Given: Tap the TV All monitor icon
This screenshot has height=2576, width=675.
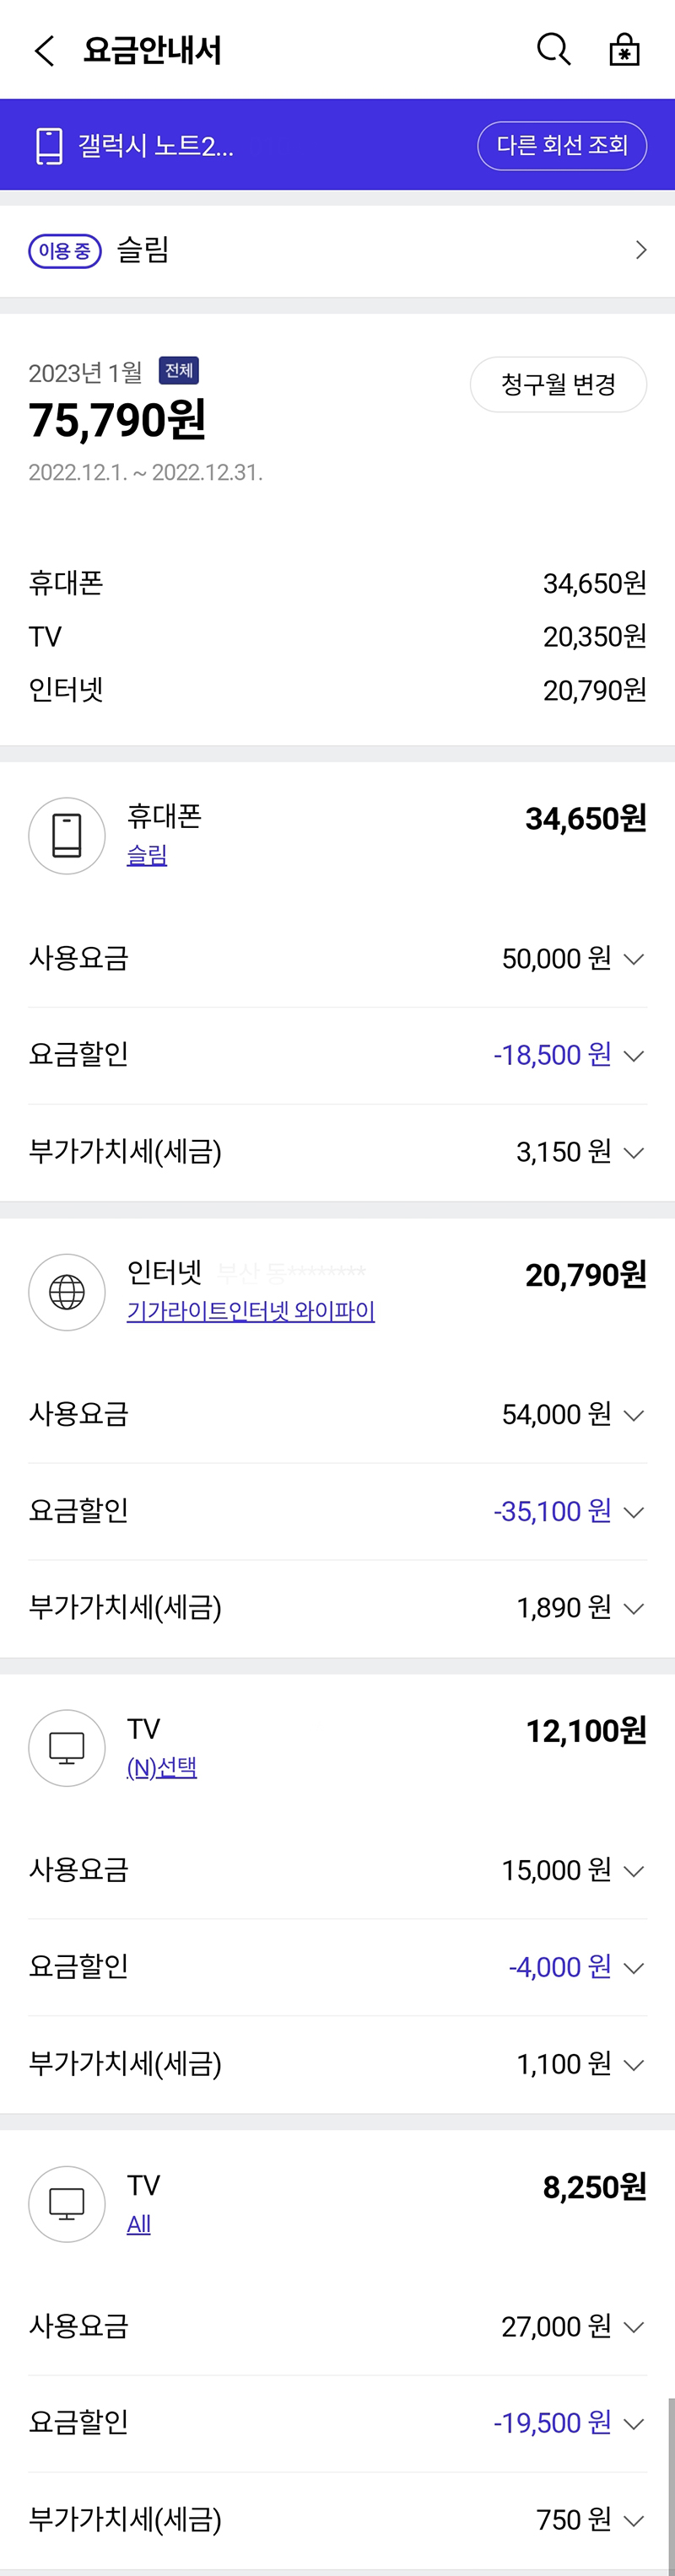Looking at the screenshot, I should (67, 2204).
